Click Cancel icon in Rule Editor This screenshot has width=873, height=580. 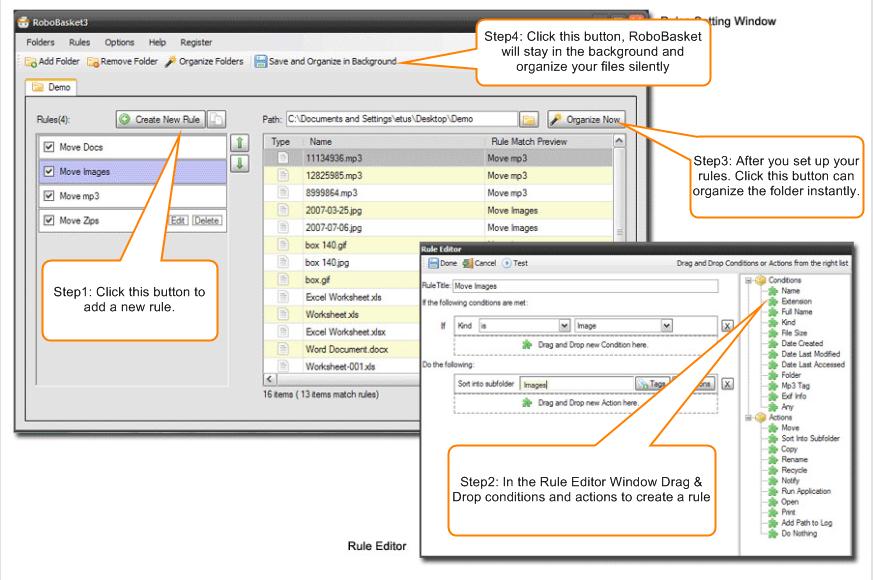(x=468, y=263)
